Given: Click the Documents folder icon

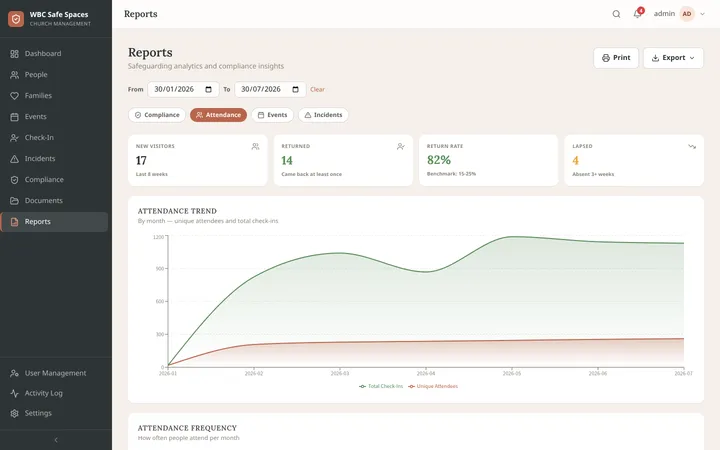Looking at the screenshot, I should (x=15, y=201).
